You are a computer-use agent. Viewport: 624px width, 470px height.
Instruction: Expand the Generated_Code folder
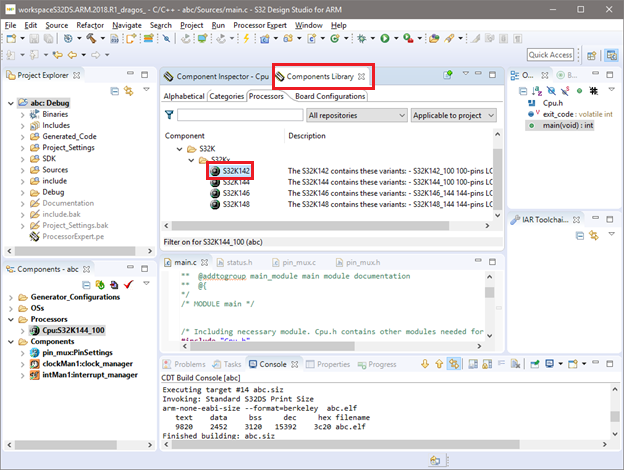[23, 137]
